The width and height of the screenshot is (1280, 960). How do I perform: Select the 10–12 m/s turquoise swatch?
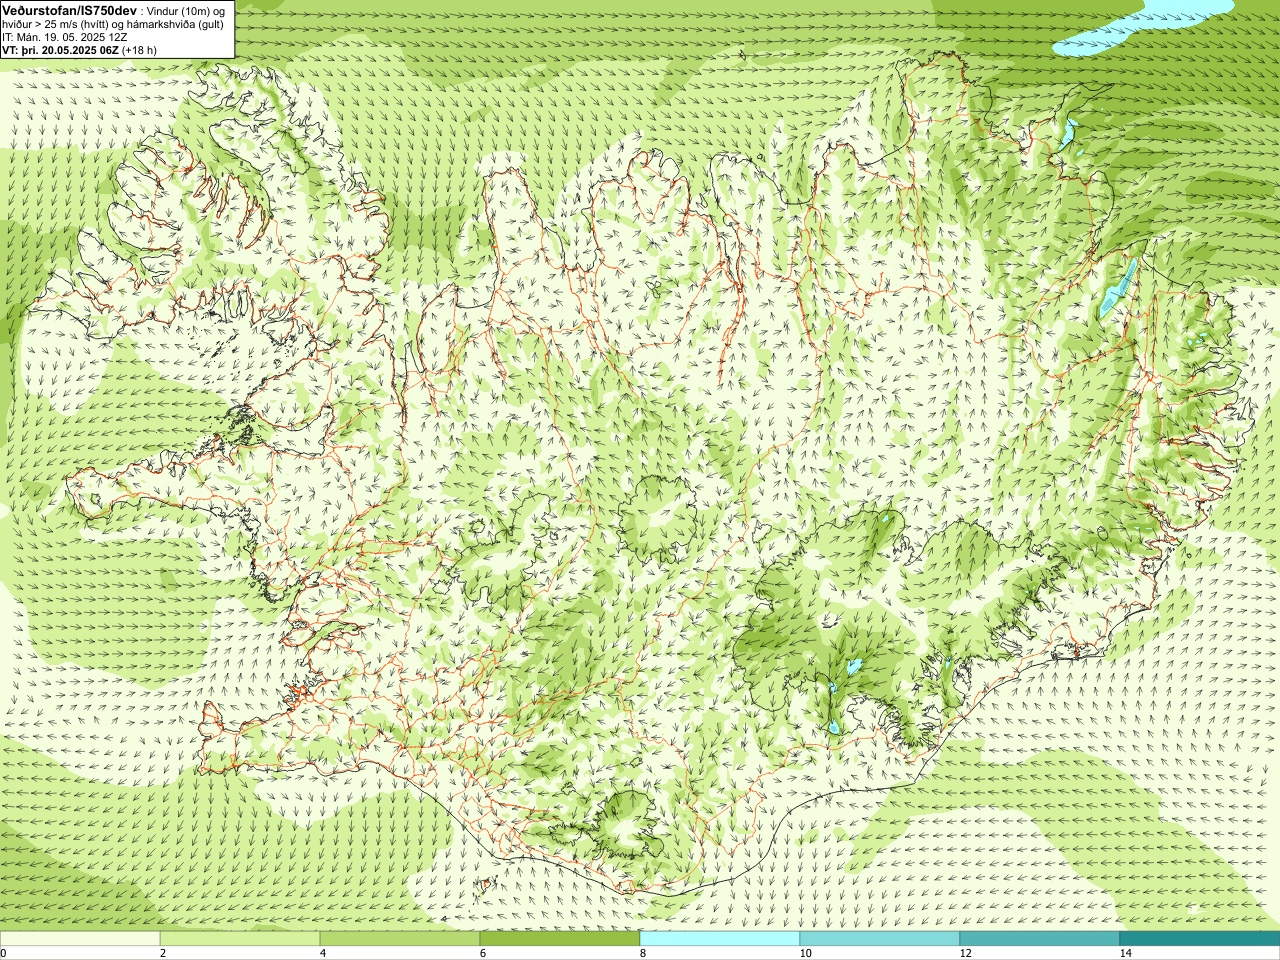point(880,939)
